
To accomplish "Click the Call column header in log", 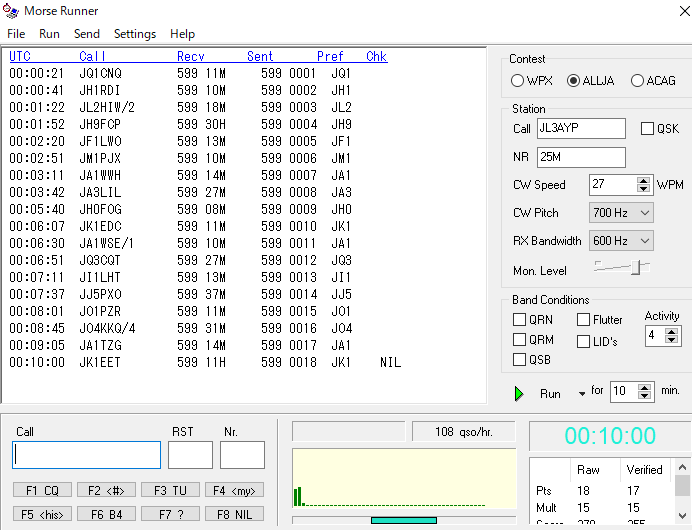I will [x=92, y=56].
